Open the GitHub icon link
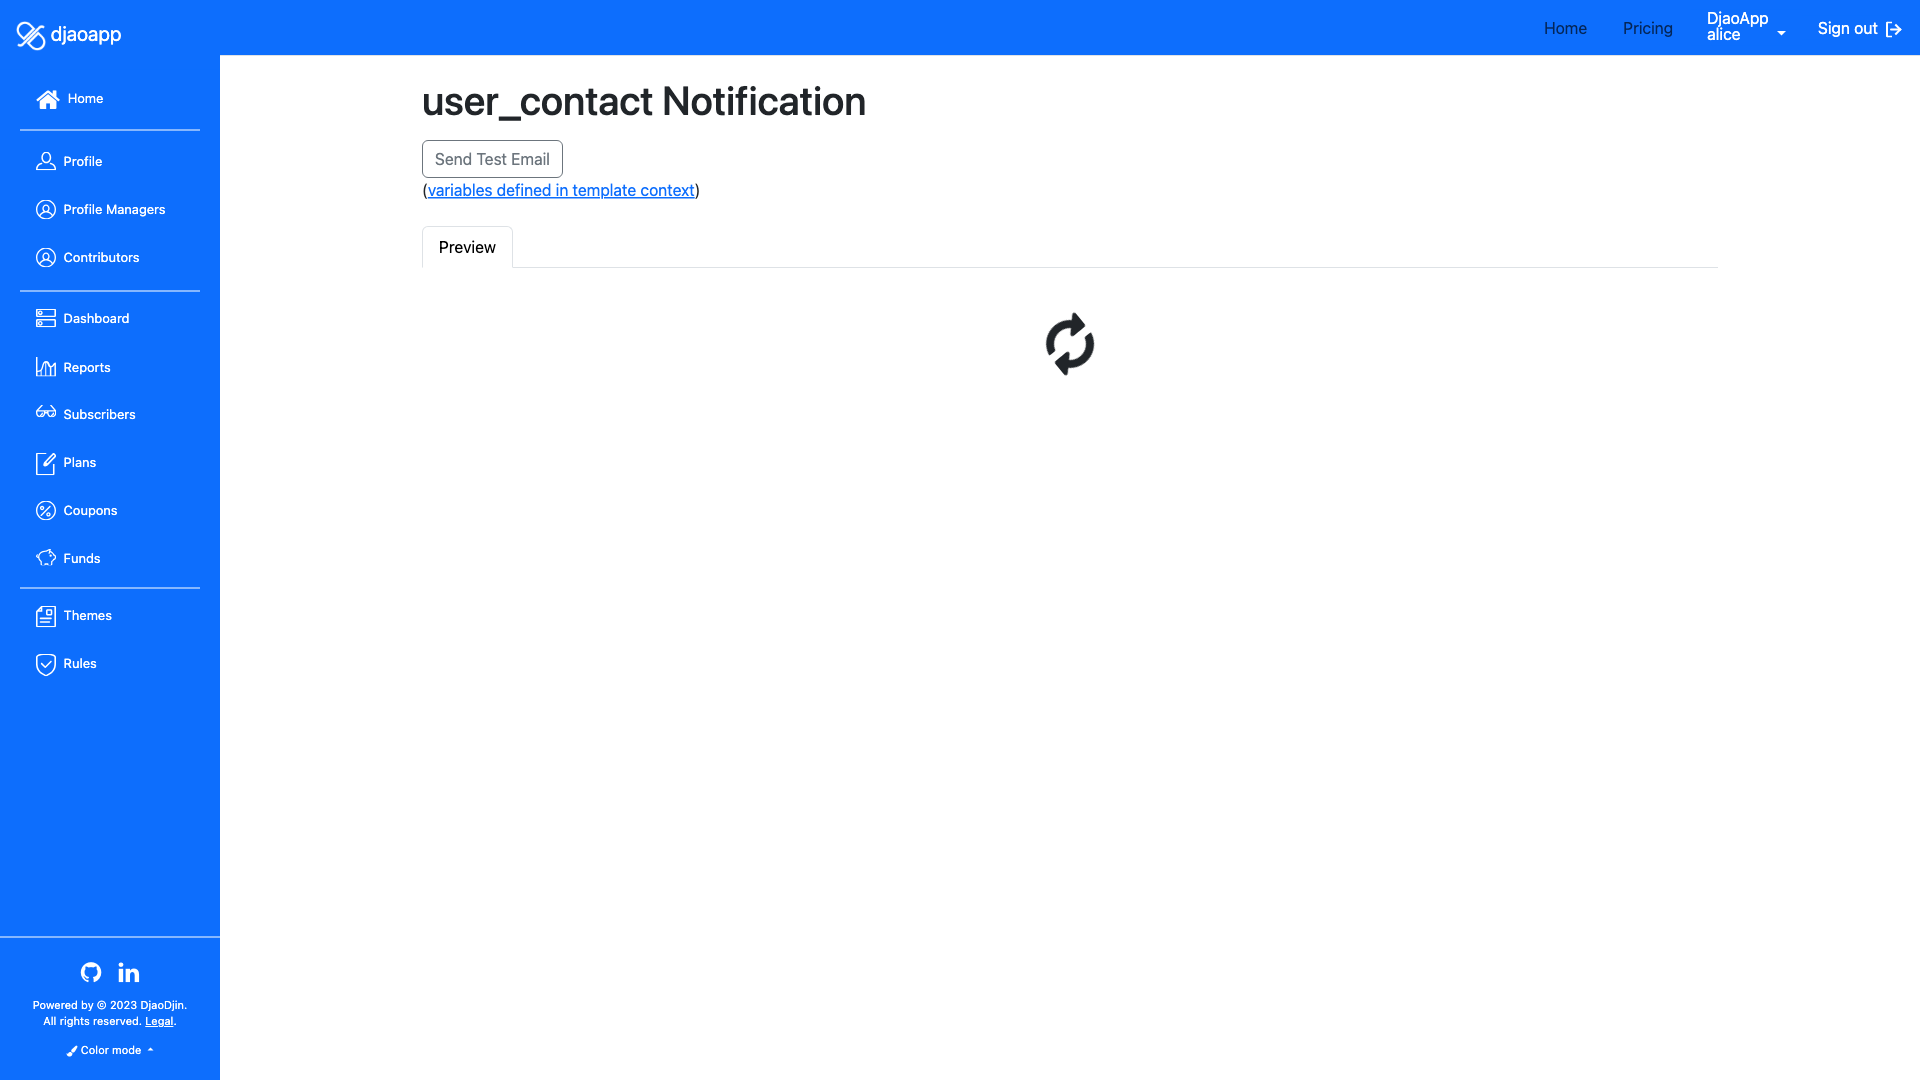The height and width of the screenshot is (1080, 1920). click(91, 972)
